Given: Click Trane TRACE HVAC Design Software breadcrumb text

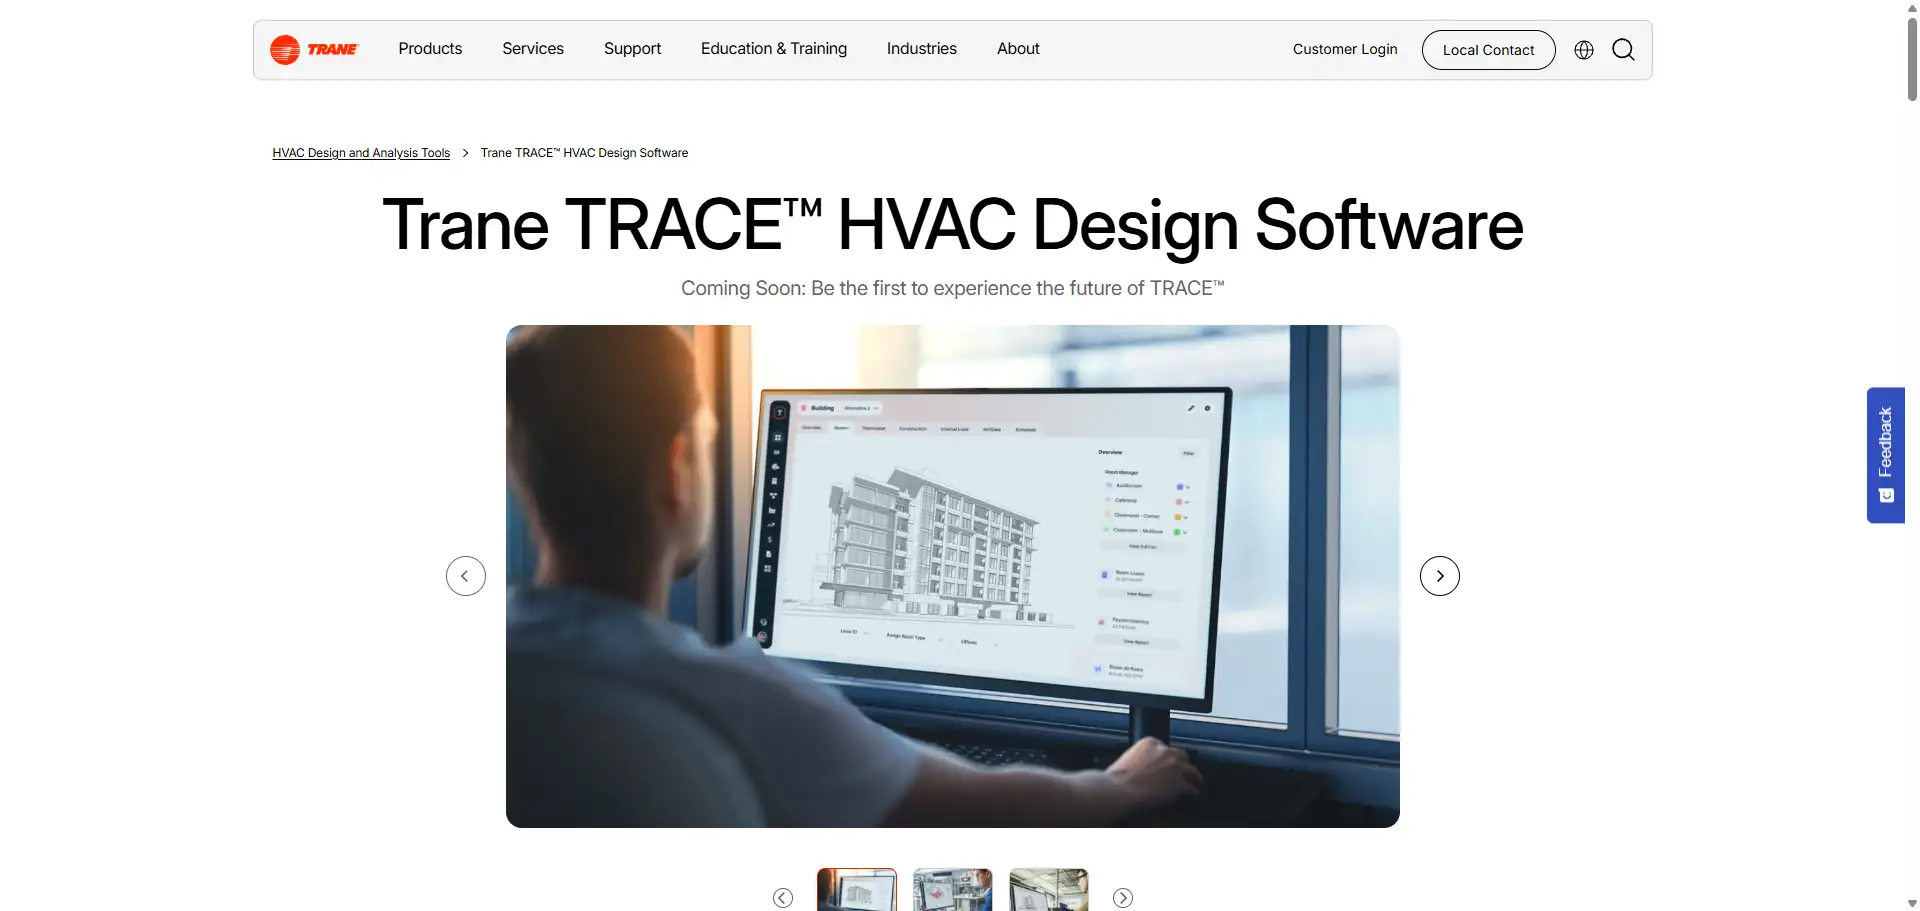Looking at the screenshot, I should [x=584, y=153].
